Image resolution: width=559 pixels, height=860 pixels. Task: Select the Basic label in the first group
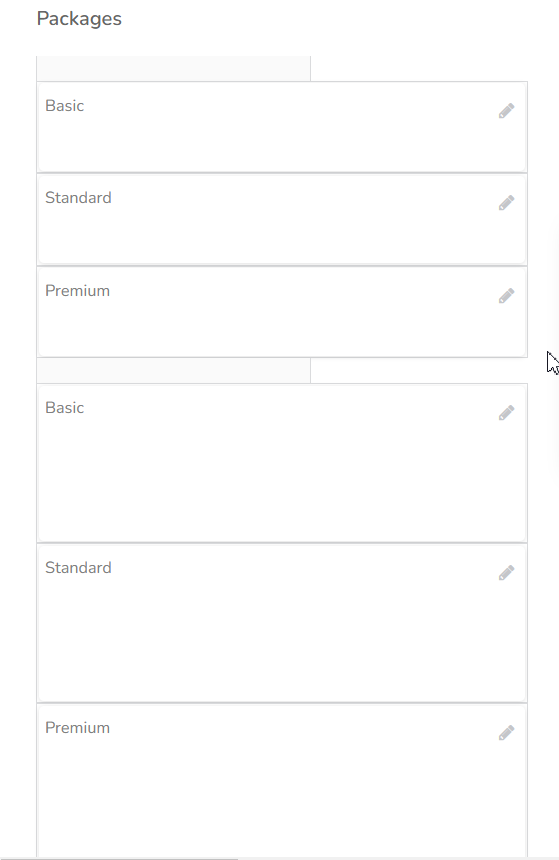(x=65, y=105)
